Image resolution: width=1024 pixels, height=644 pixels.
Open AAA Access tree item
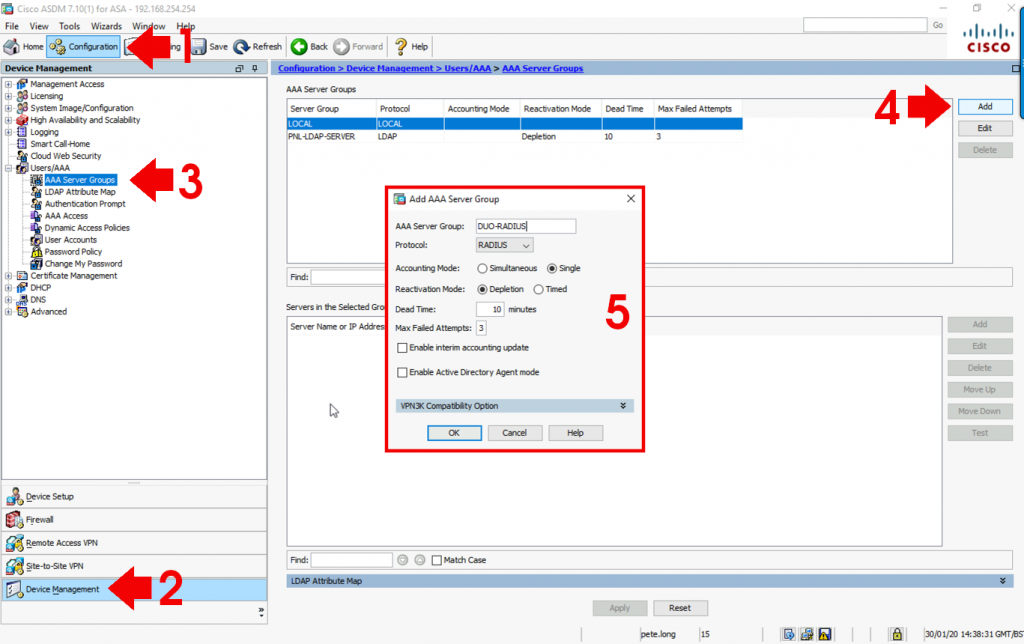coord(66,216)
